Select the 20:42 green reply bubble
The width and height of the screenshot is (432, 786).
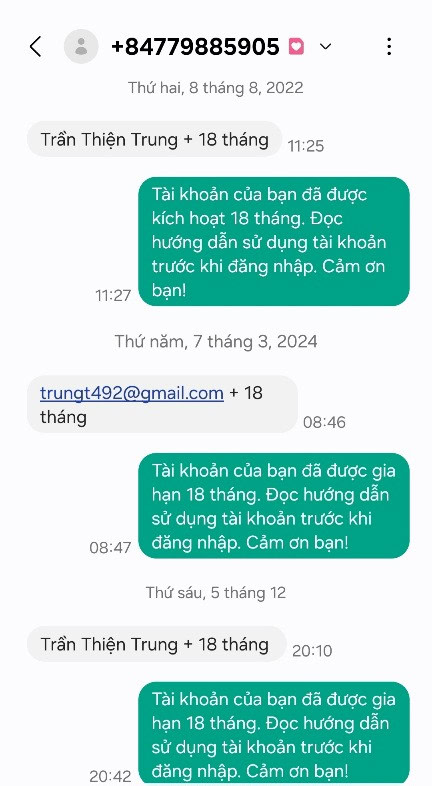tap(274, 733)
